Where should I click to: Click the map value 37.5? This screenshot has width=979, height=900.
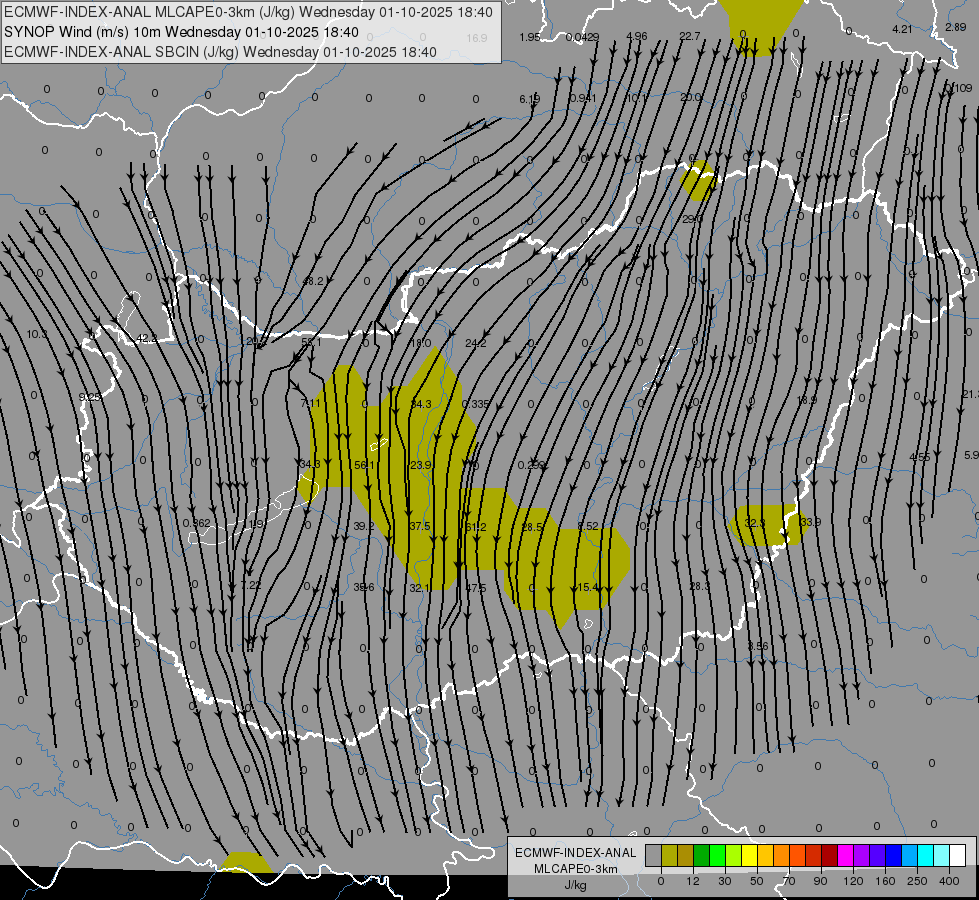[420, 526]
